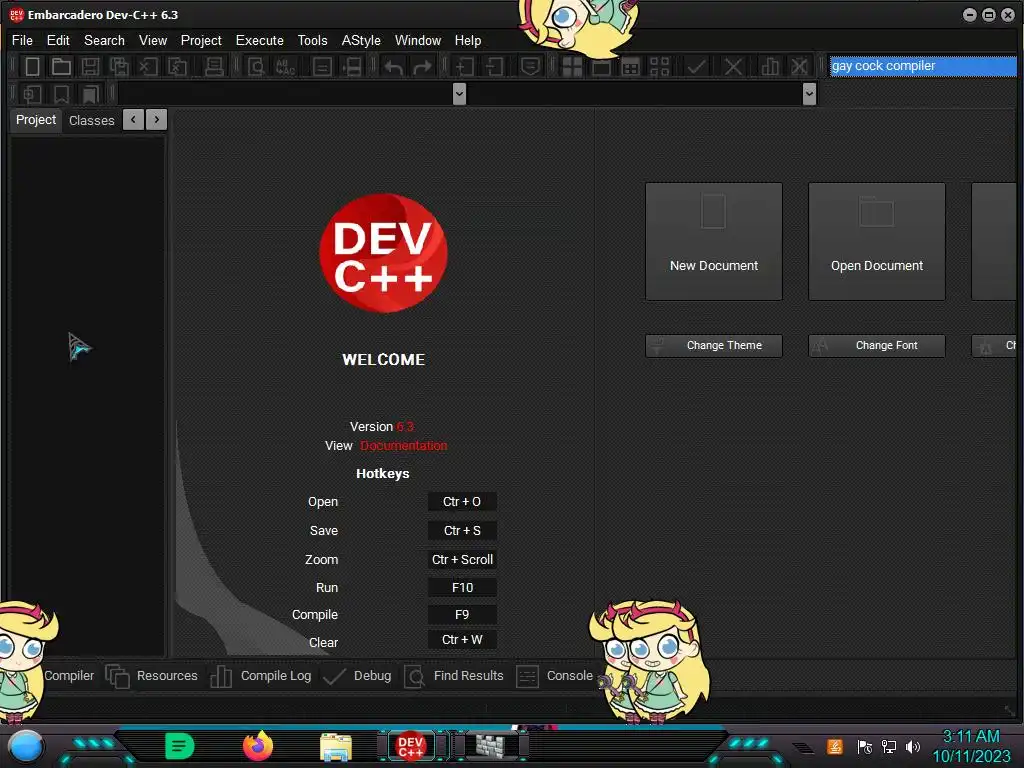Expand the first class browser dropdown arrow

coord(459,94)
